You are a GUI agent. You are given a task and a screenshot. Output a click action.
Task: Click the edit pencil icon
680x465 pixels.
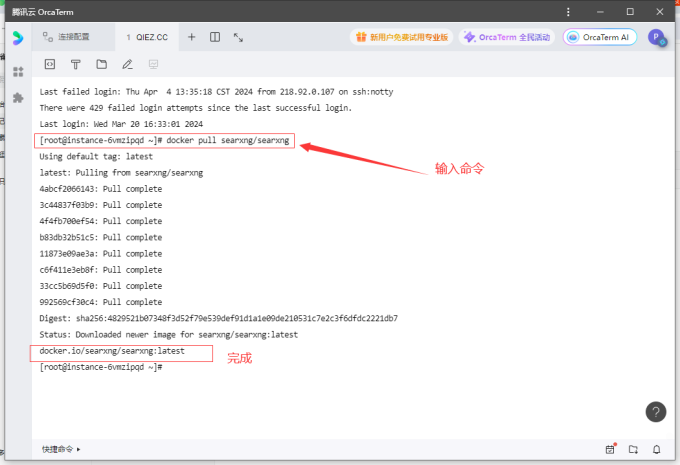coord(127,64)
